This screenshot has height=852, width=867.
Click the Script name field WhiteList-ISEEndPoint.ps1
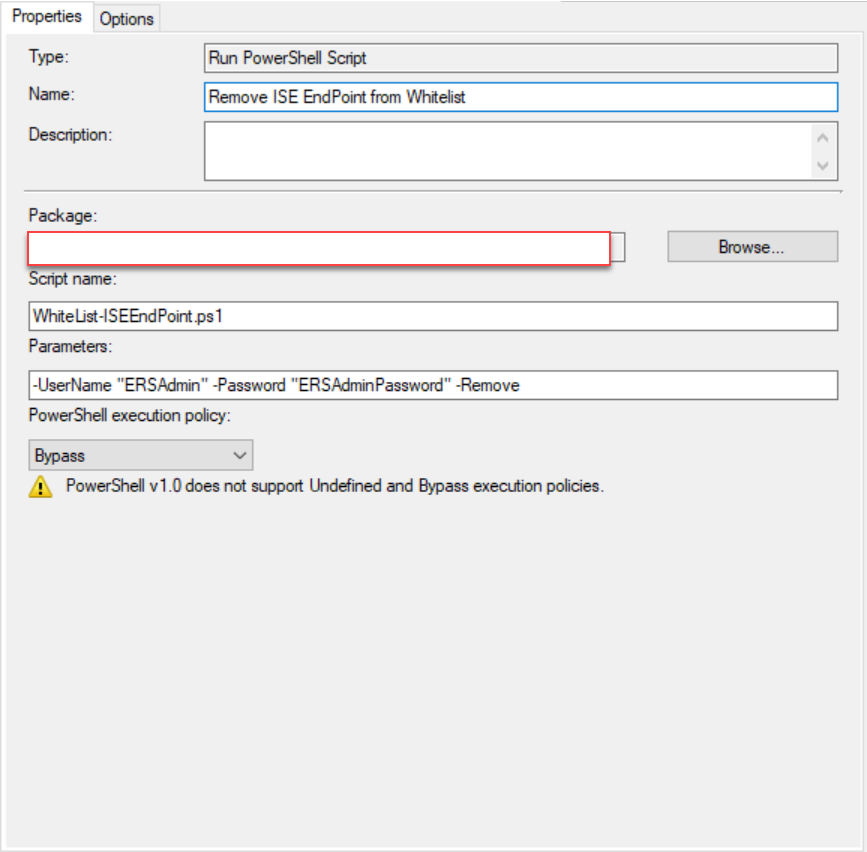(433, 316)
